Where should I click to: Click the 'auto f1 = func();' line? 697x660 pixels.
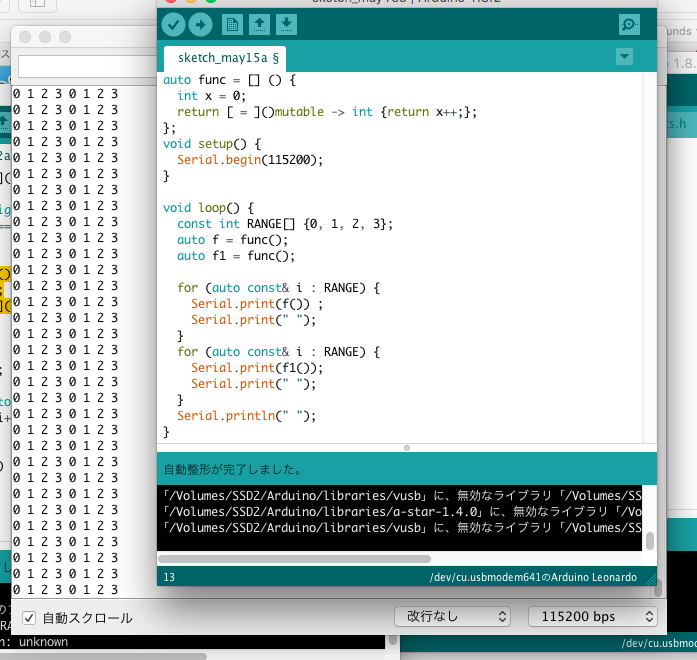236,256
